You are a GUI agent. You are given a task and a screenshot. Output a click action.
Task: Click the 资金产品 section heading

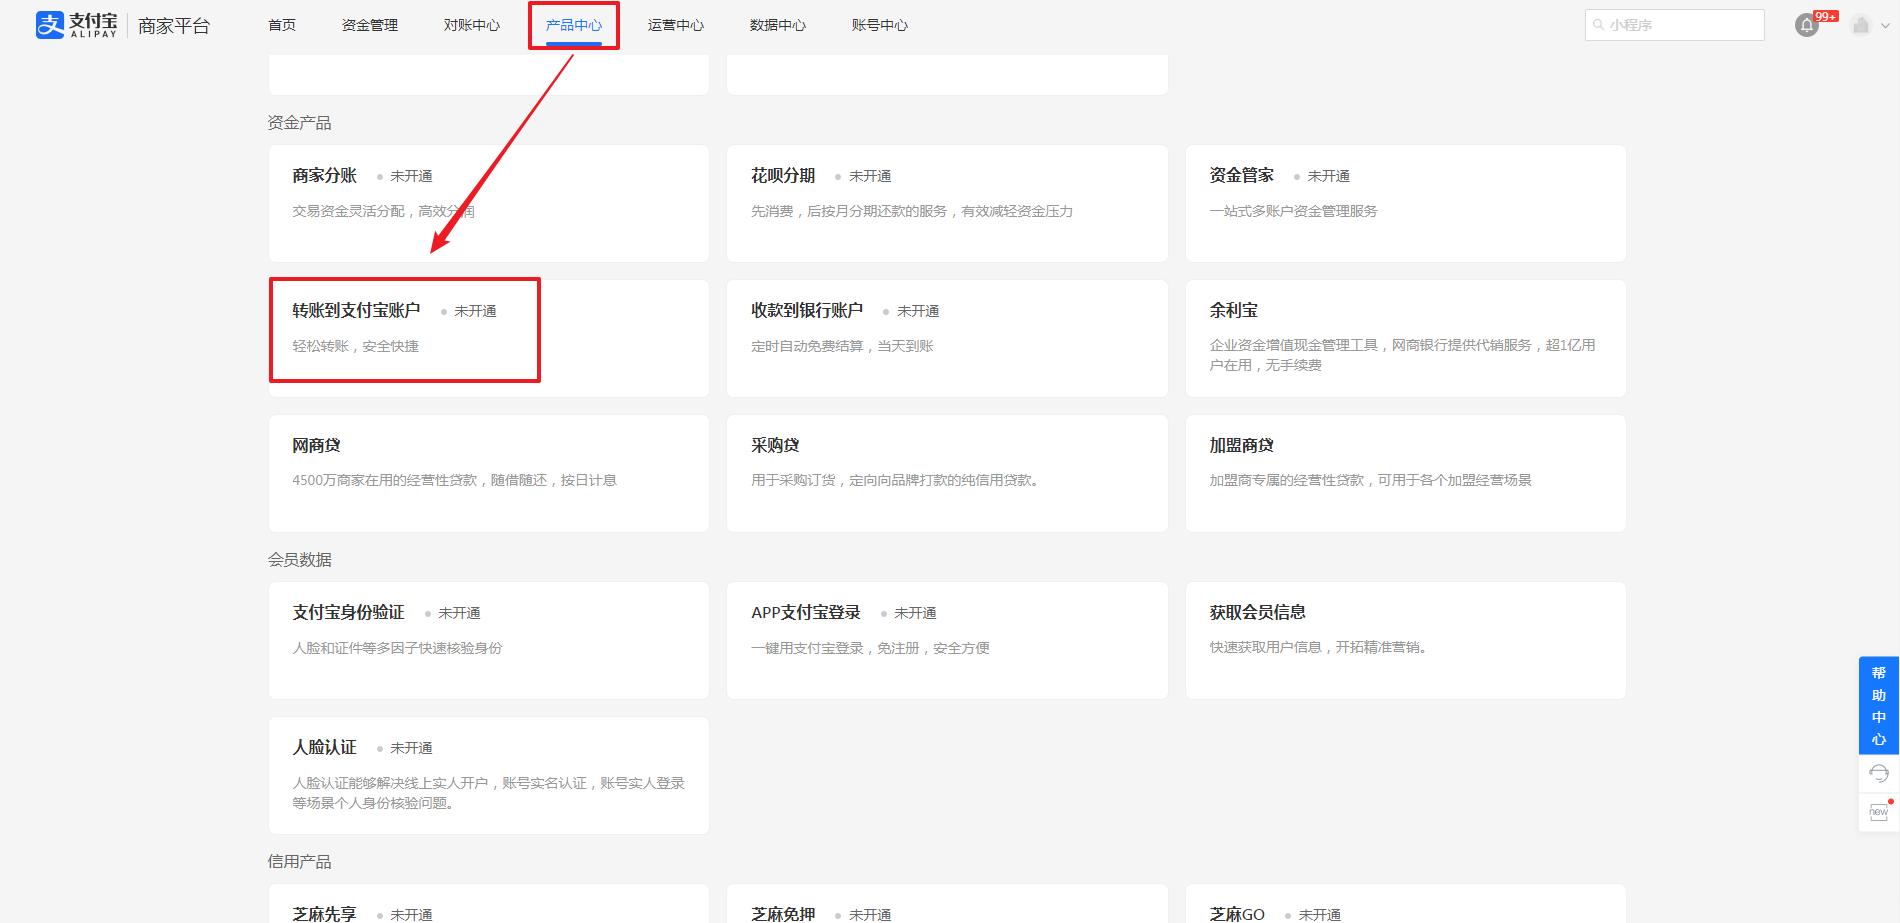[299, 123]
